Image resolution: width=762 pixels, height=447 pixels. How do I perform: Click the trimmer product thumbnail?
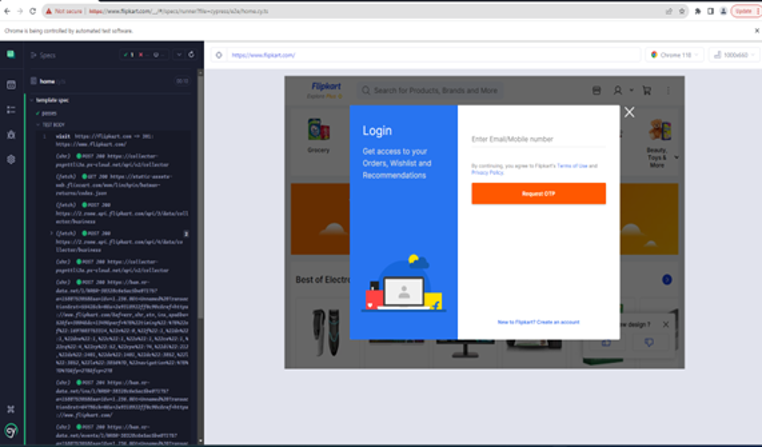coord(326,333)
